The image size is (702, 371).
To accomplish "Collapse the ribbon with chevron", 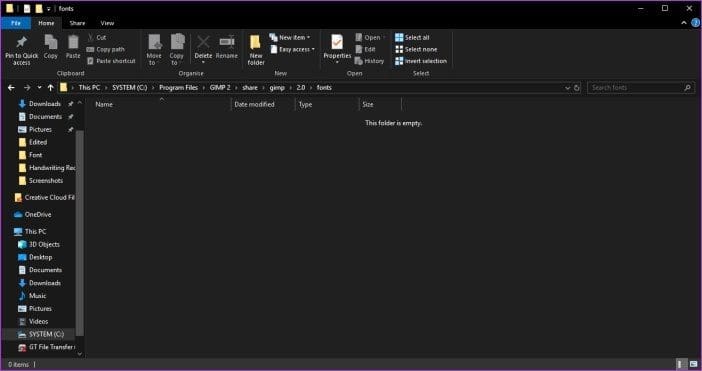I will [x=684, y=23].
